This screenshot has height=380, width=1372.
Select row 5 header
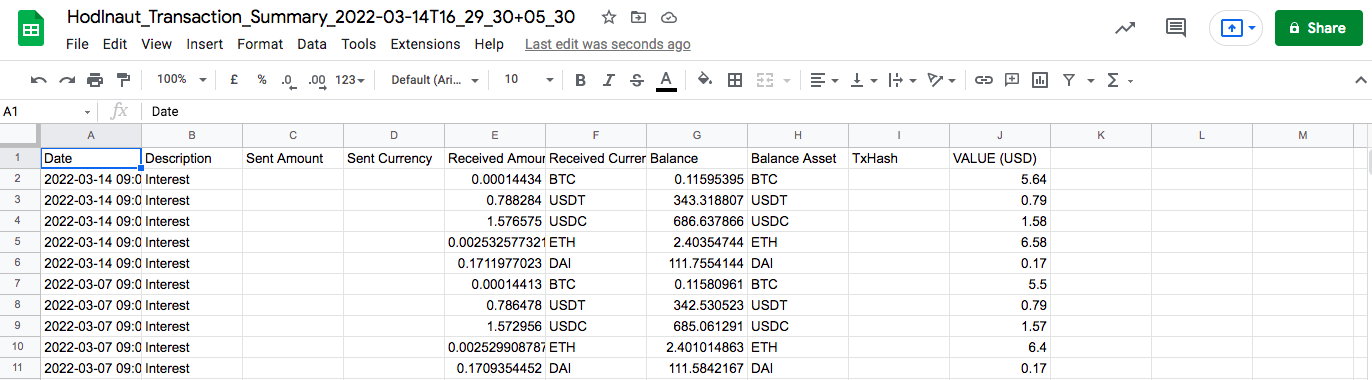(19, 242)
